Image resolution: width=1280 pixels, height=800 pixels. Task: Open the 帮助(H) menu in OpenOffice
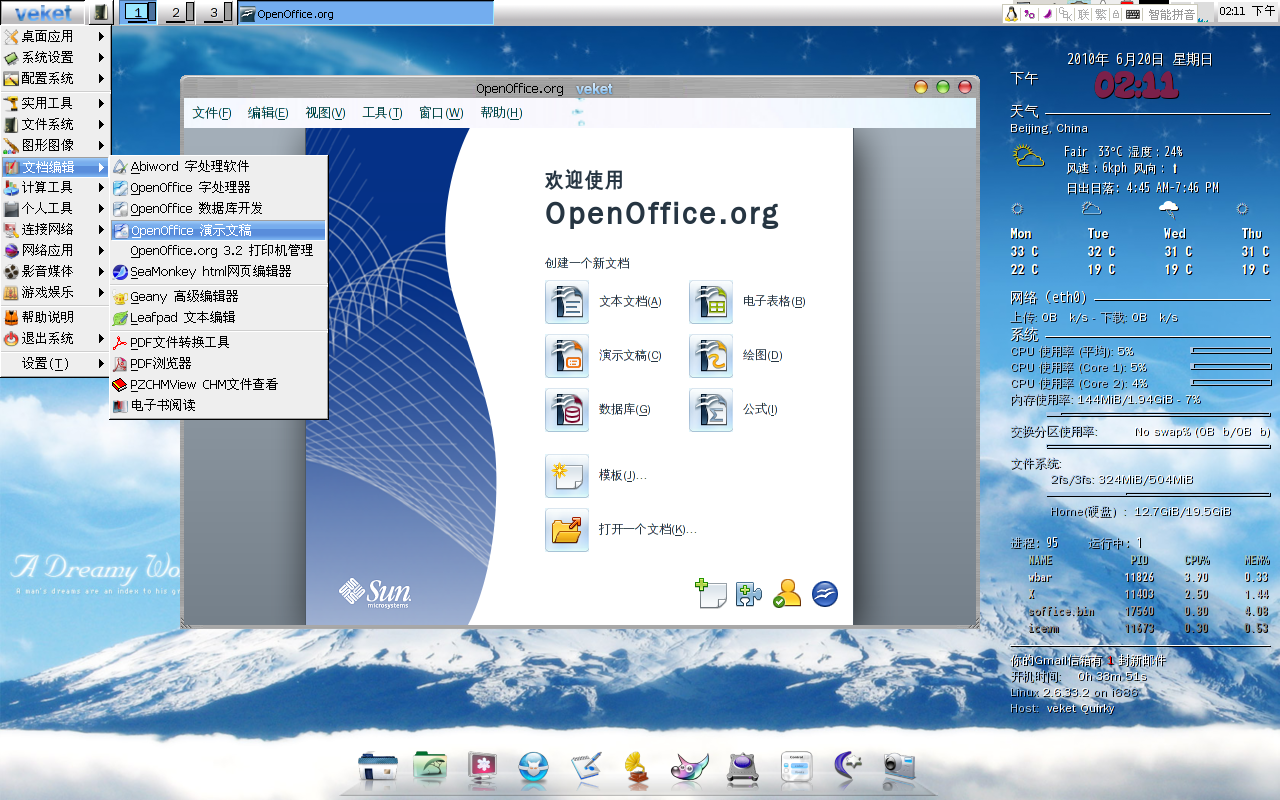(501, 113)
